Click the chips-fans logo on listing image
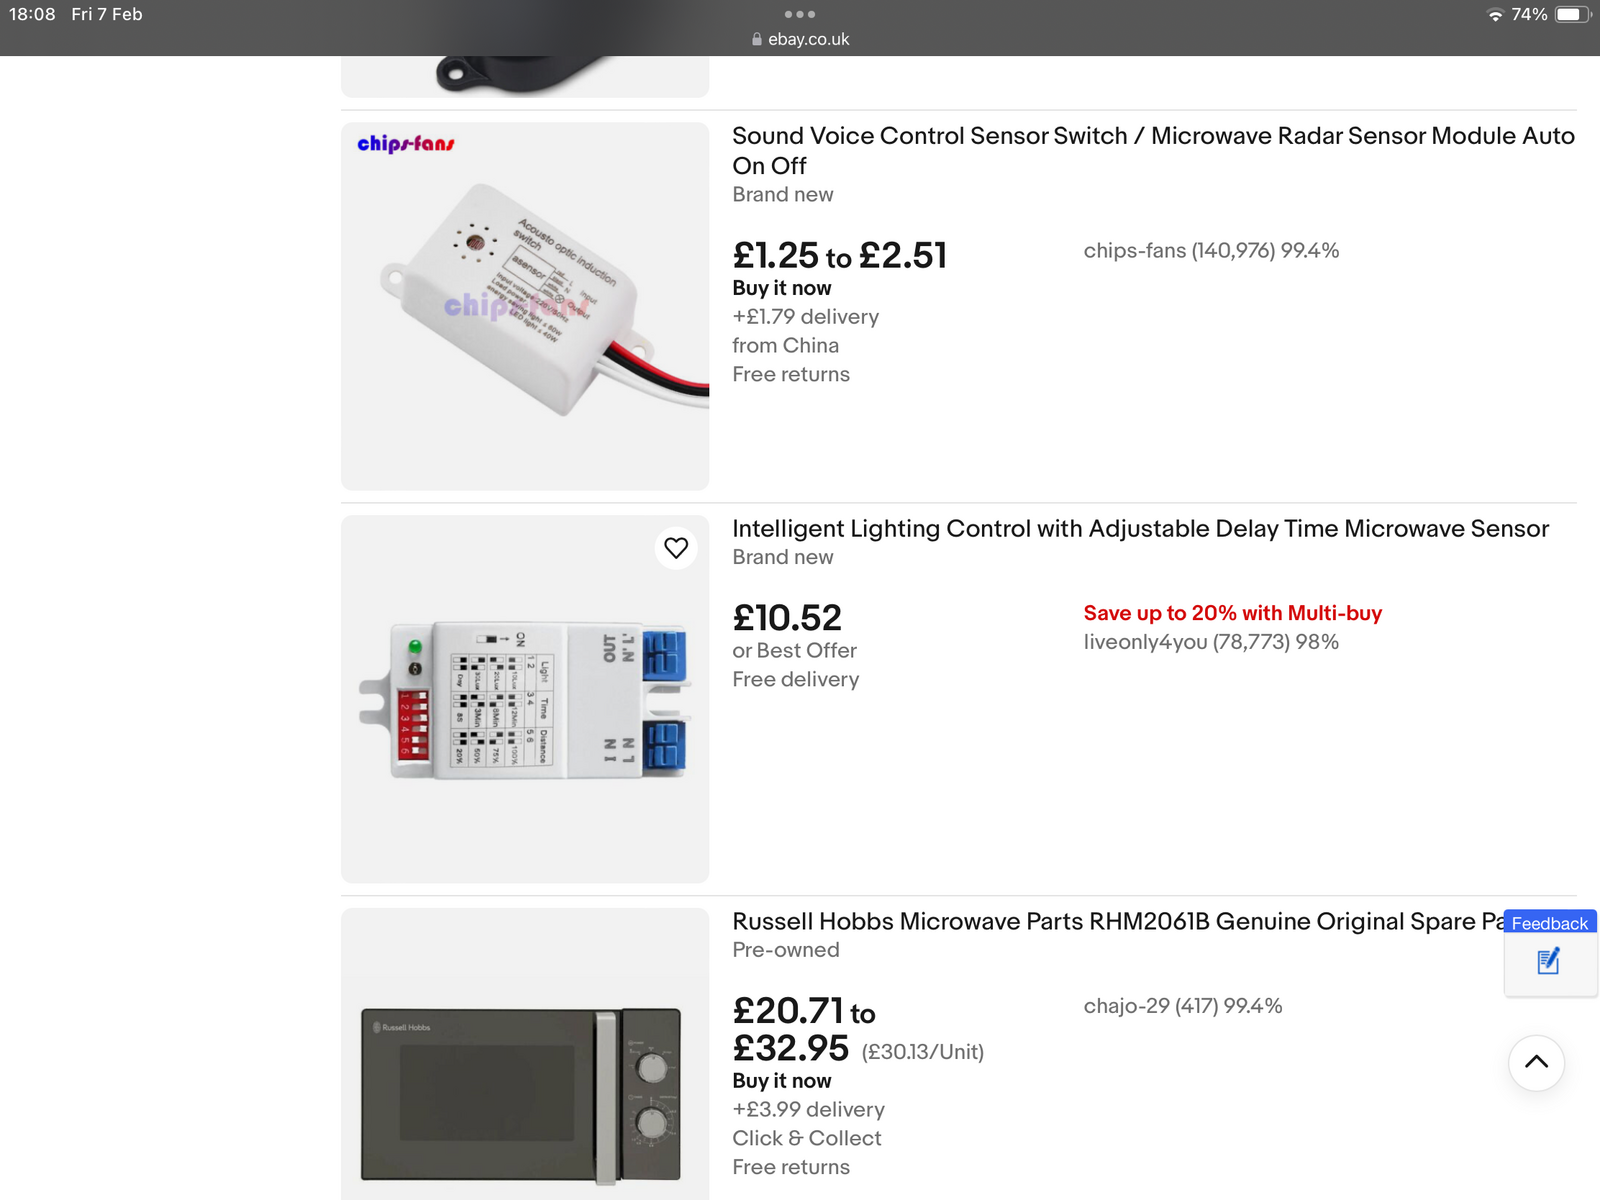The height and width of the screenshot is (1200, 1600). [406, 144]
